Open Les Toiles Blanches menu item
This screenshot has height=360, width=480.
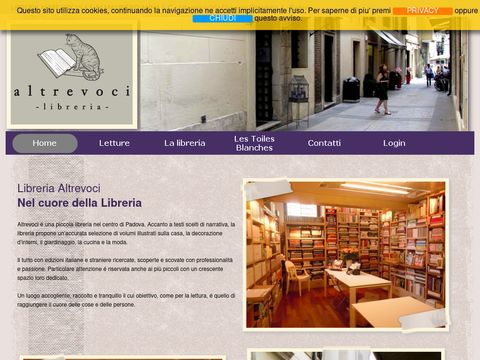(x=254, y=143)
